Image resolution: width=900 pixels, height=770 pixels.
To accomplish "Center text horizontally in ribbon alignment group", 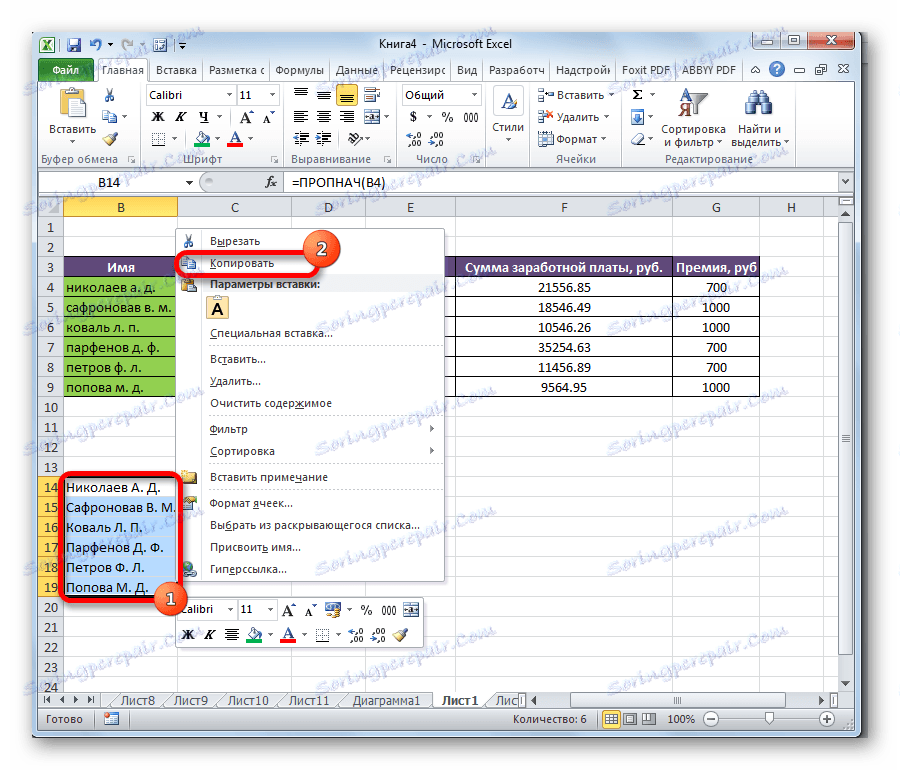I will click(324, 117).
